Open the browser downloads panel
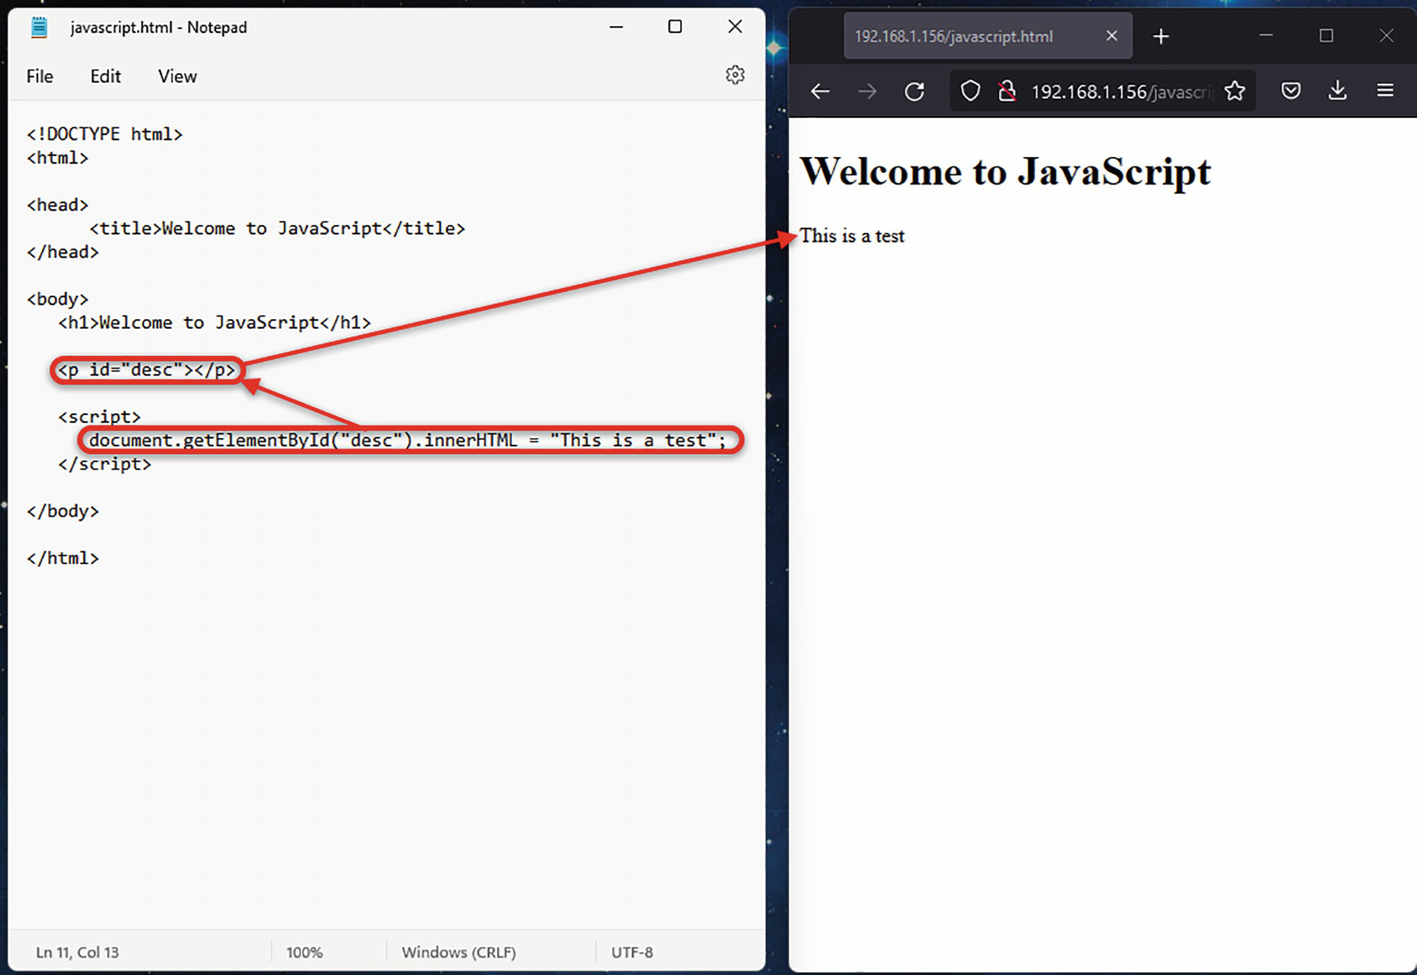1417x975 pixels. click(x=1337, y=92)
